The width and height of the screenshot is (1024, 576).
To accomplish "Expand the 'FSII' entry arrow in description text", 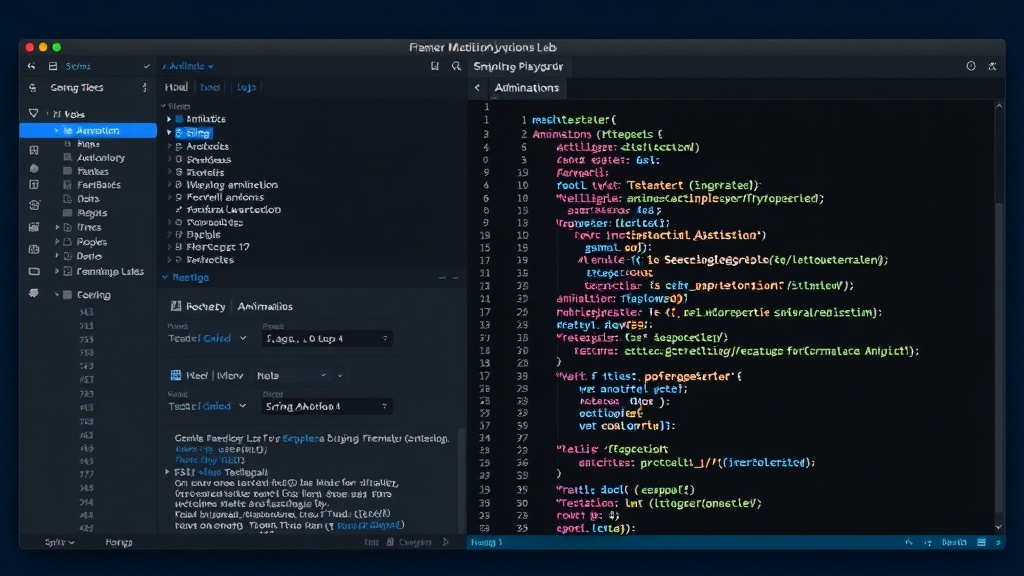I will pos(168,472).
